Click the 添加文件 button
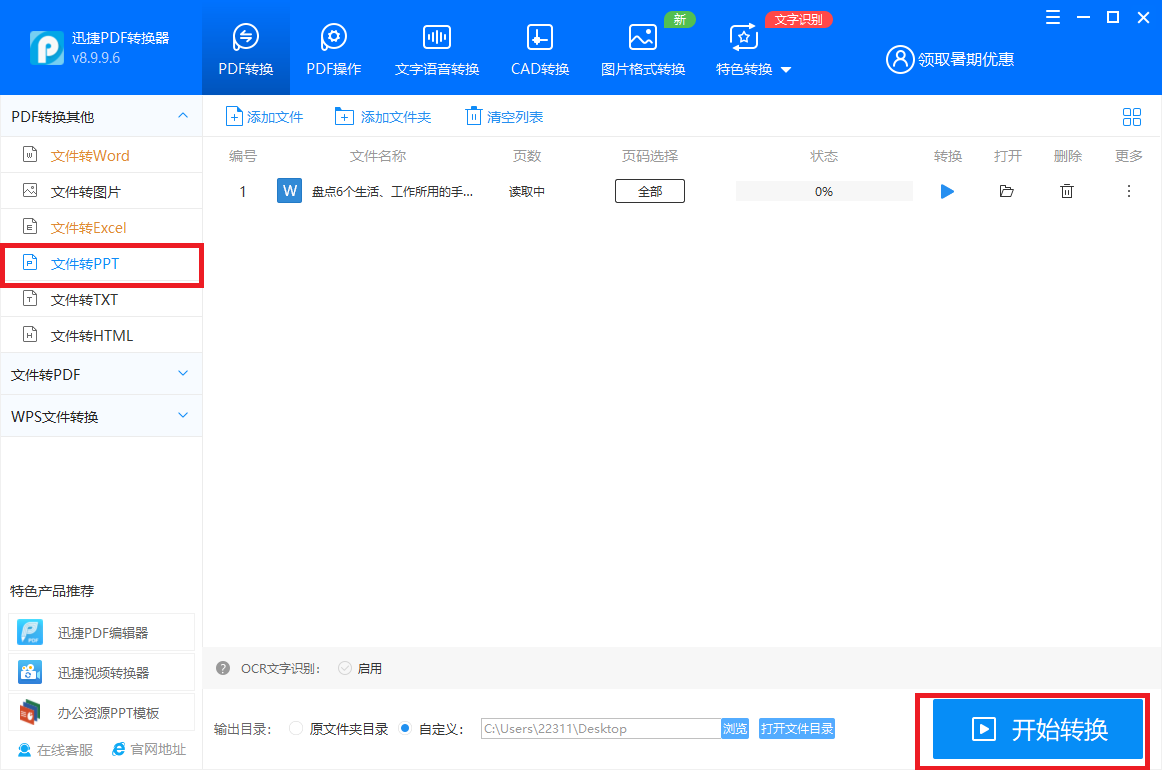Image resolution: width=1162 pixels, height=770 pixels. (x=265, y=116)
